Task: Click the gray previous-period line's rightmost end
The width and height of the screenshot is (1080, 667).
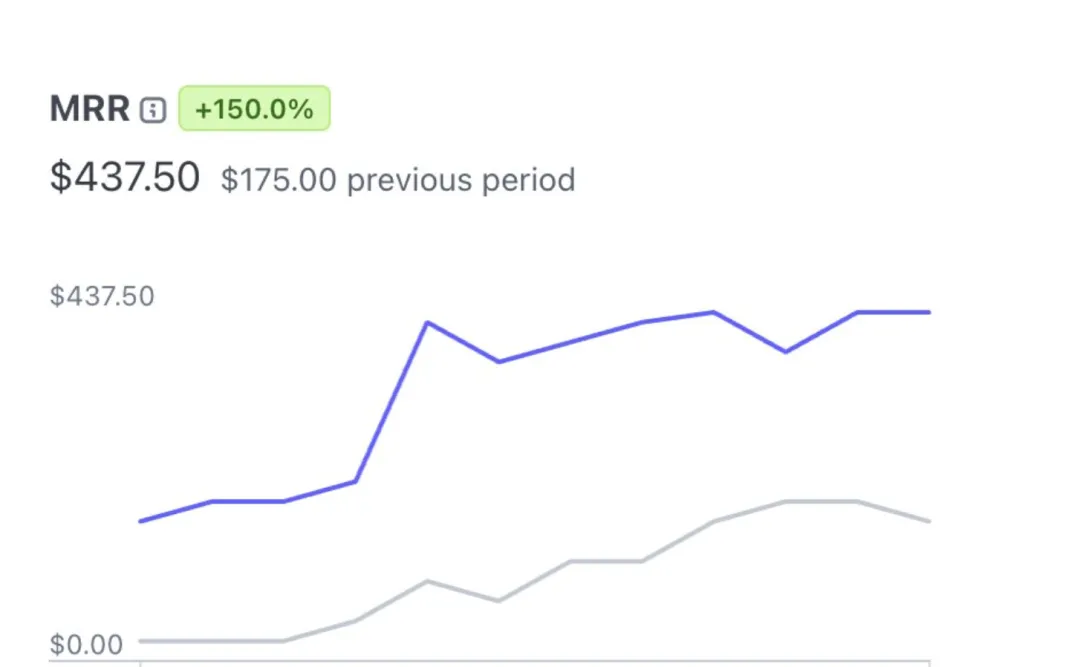Action: (929, 521)
